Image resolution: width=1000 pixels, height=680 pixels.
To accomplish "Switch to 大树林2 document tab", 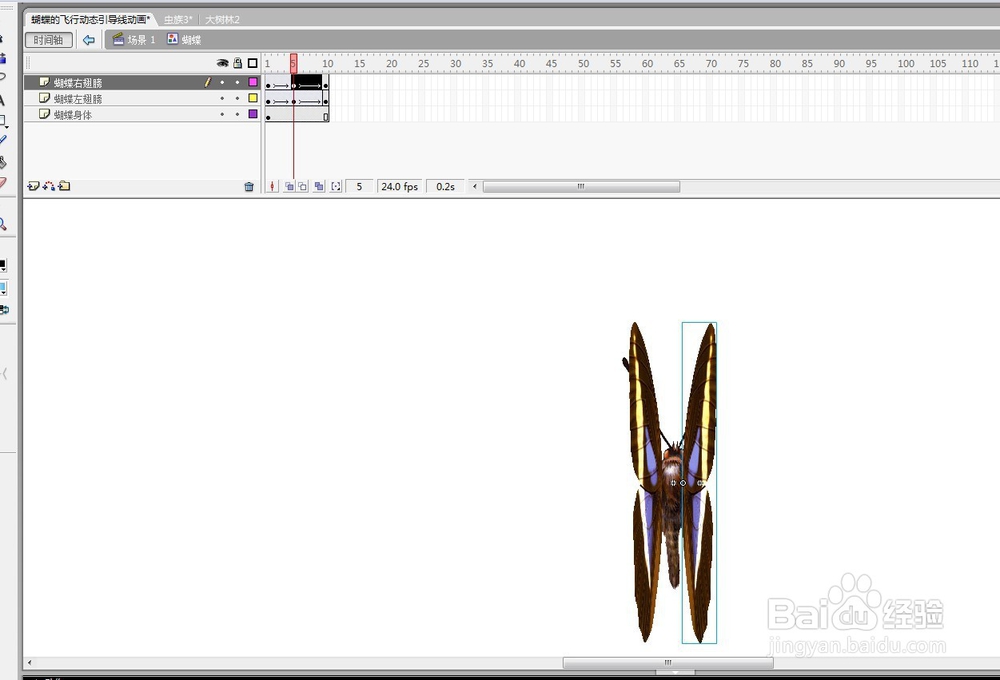I will (x=222, y=20).
